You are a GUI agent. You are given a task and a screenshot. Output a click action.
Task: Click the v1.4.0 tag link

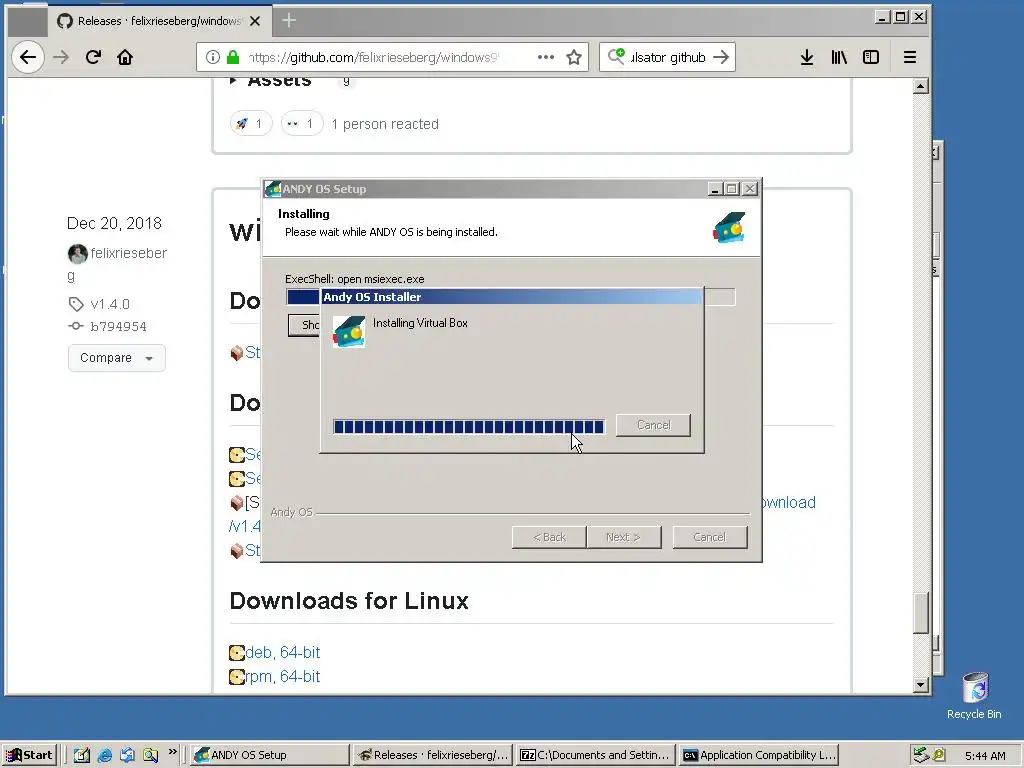point(110,304)
